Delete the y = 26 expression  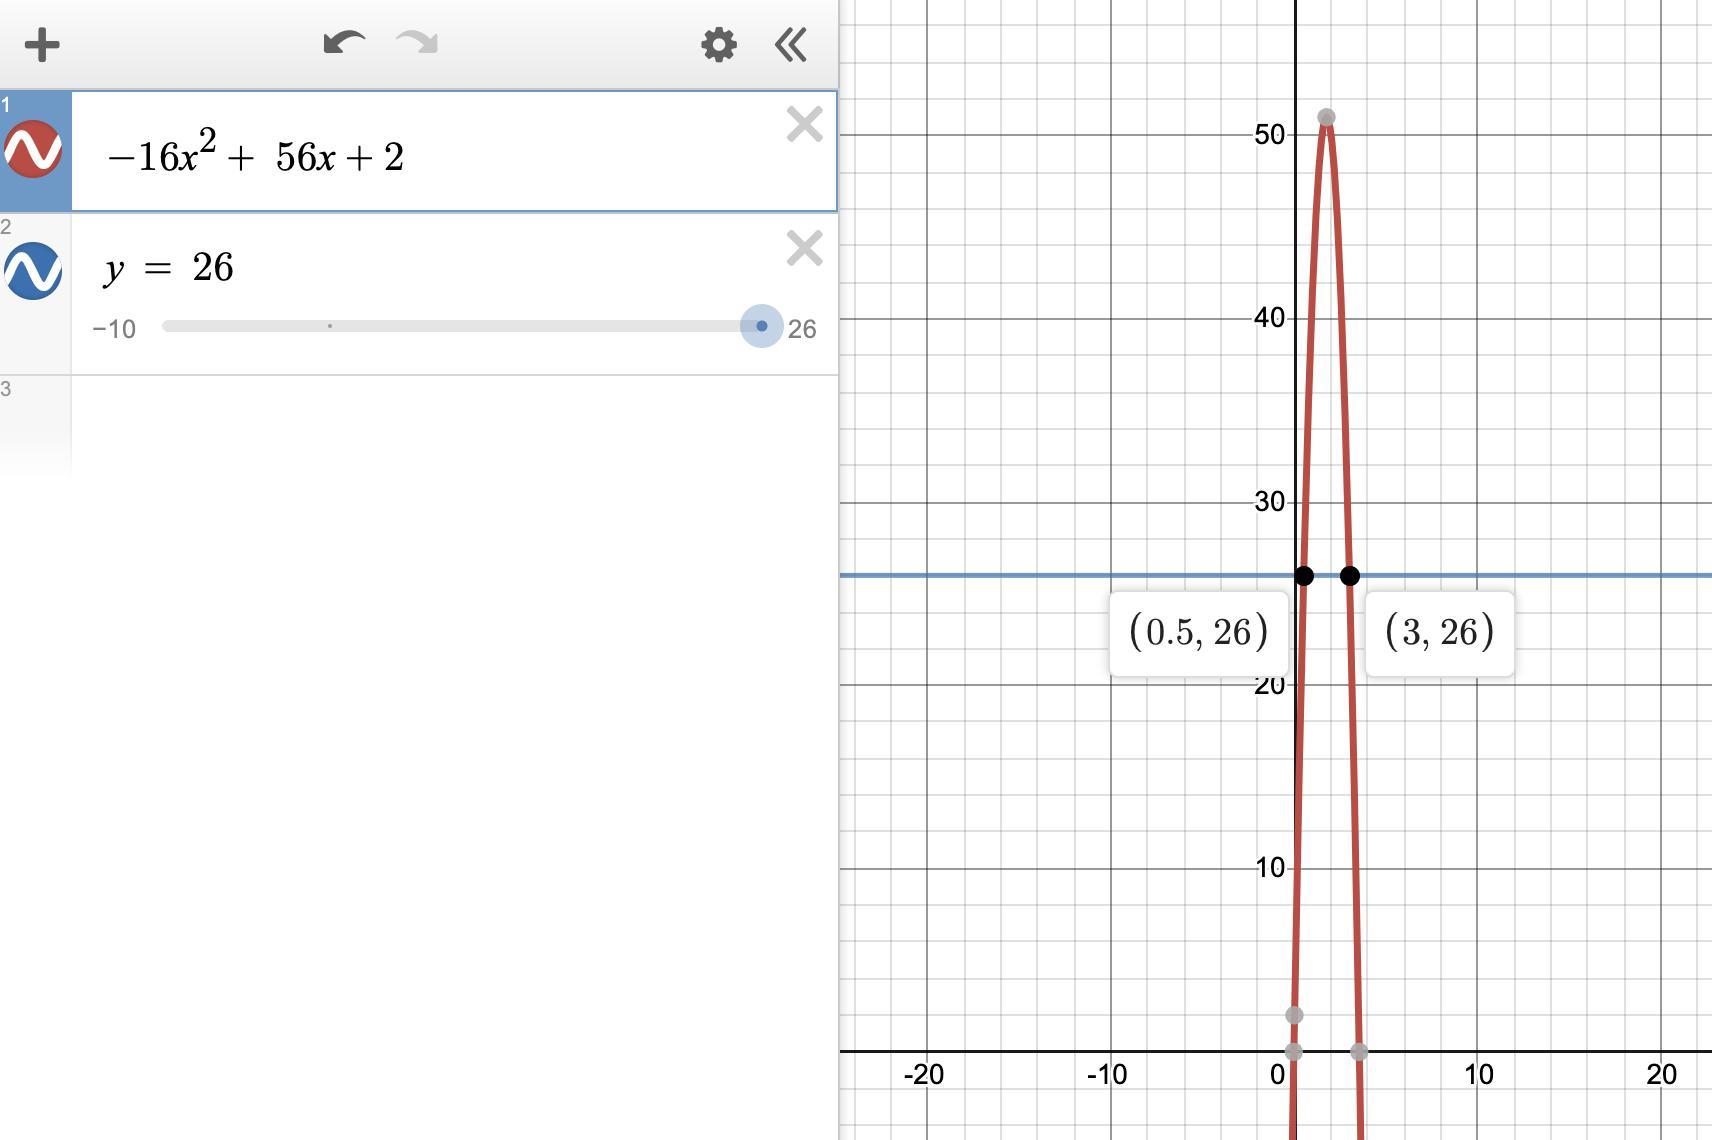[x=805, y=249]
